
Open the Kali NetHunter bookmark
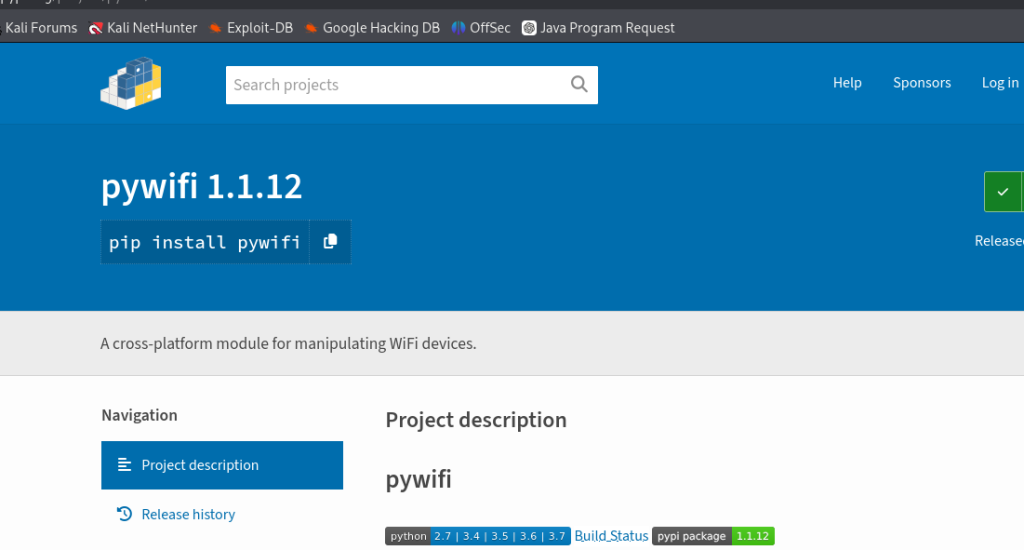coord(143,28)
